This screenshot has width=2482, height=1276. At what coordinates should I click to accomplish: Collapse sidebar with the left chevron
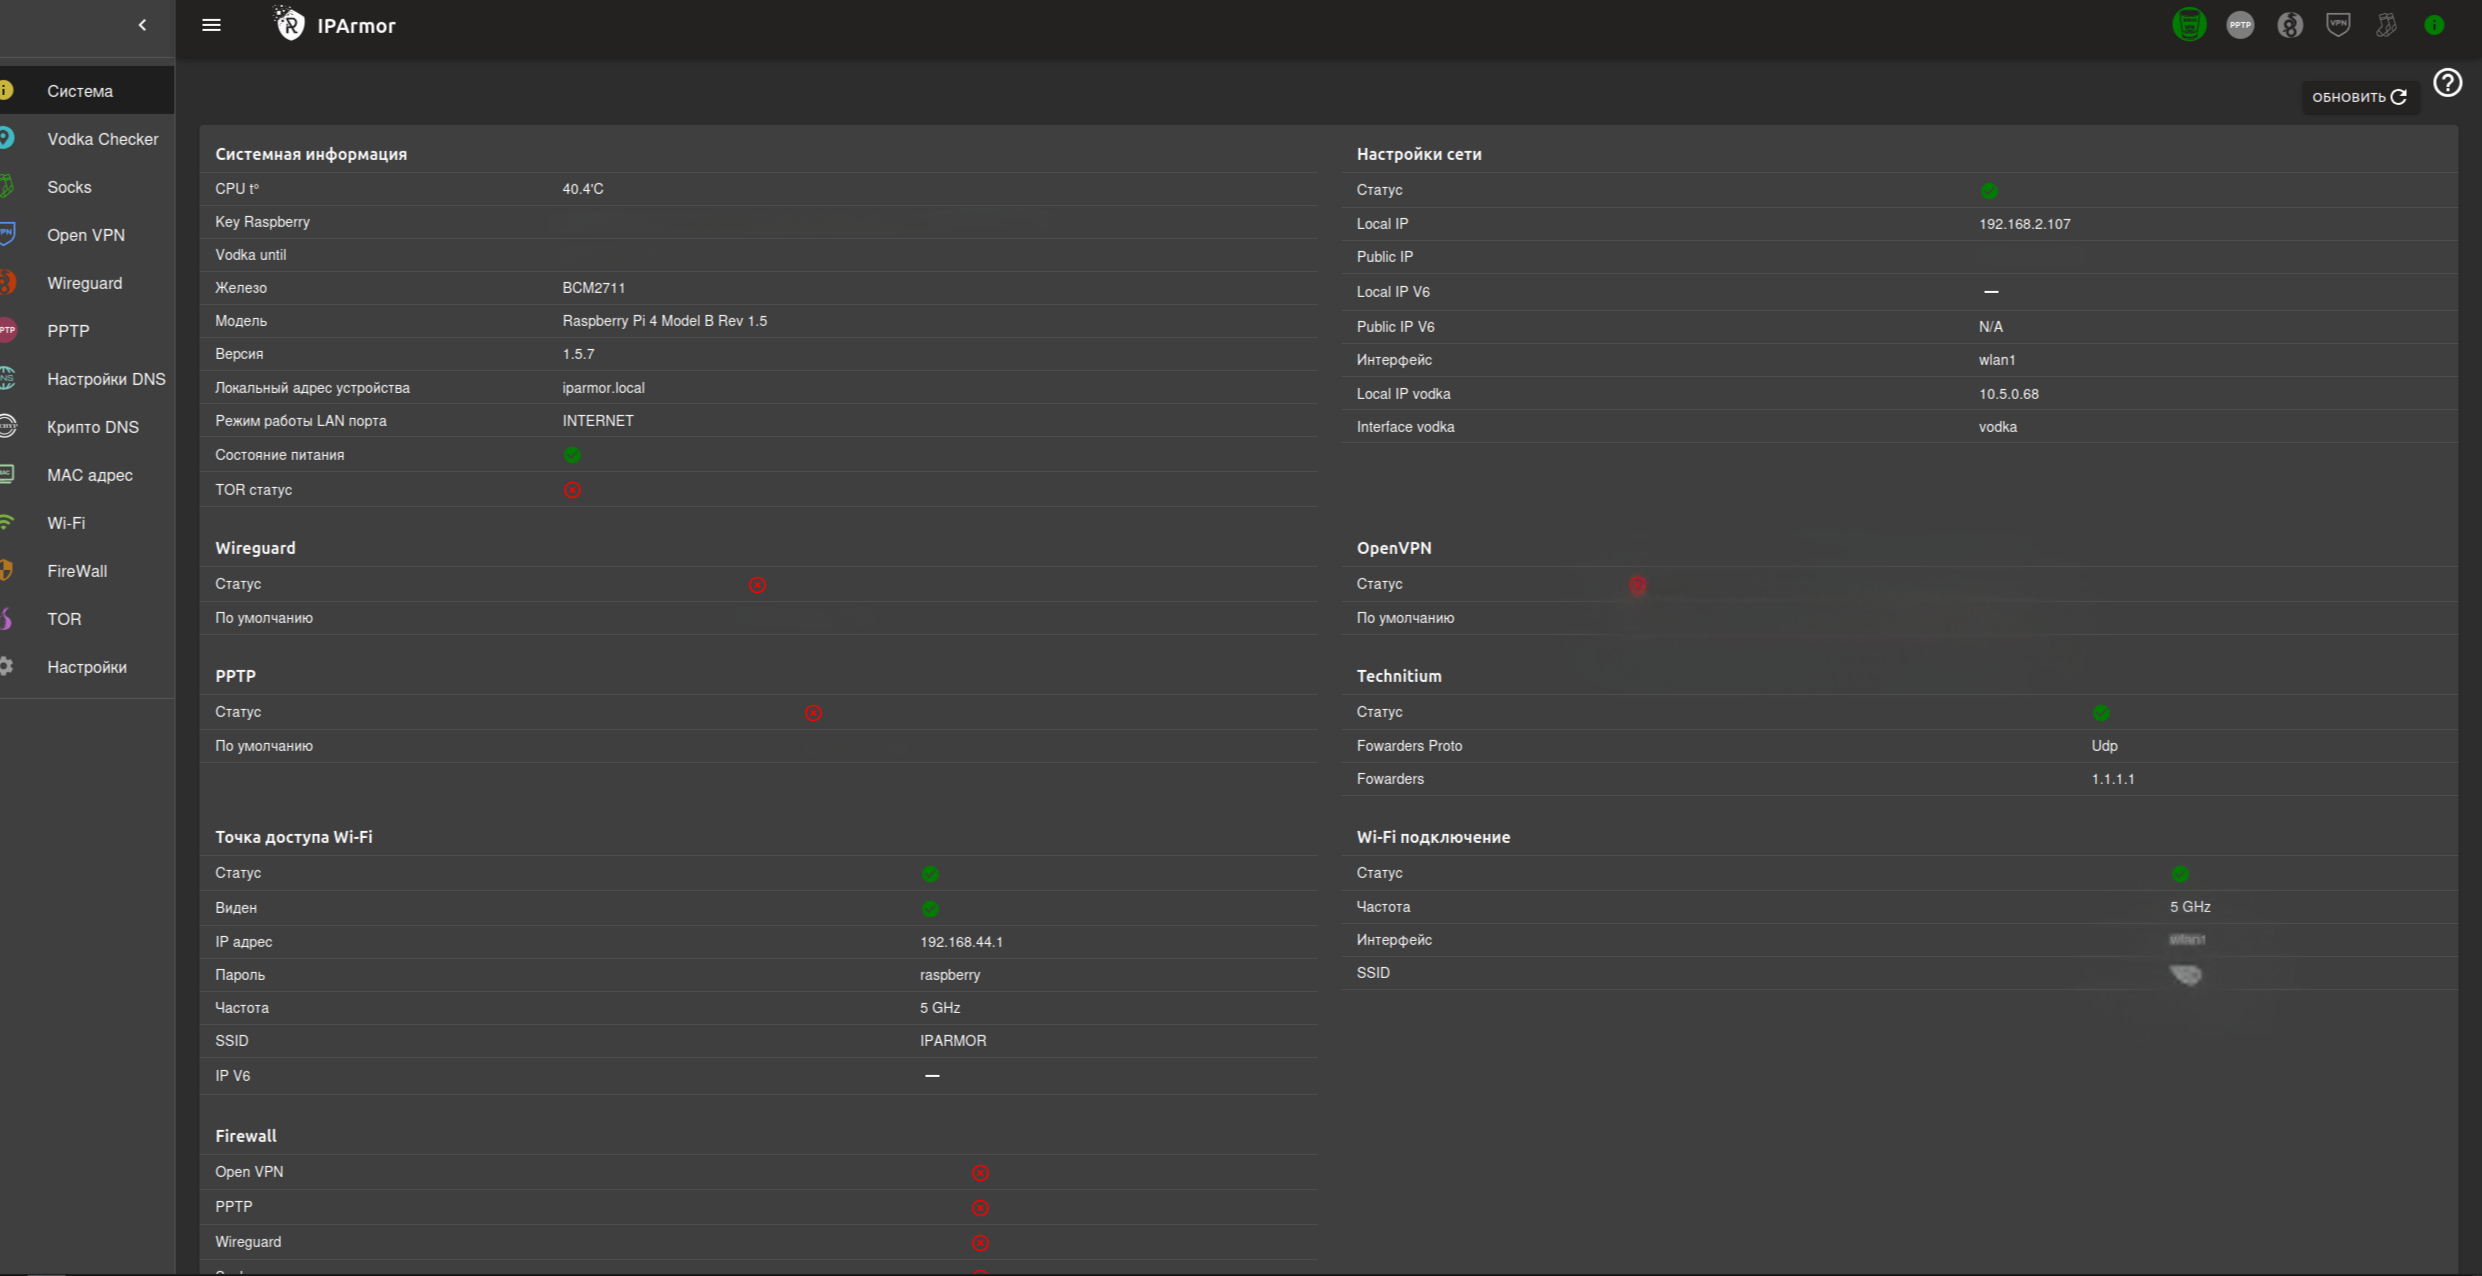pyautogui.click(x=142, y=25)
